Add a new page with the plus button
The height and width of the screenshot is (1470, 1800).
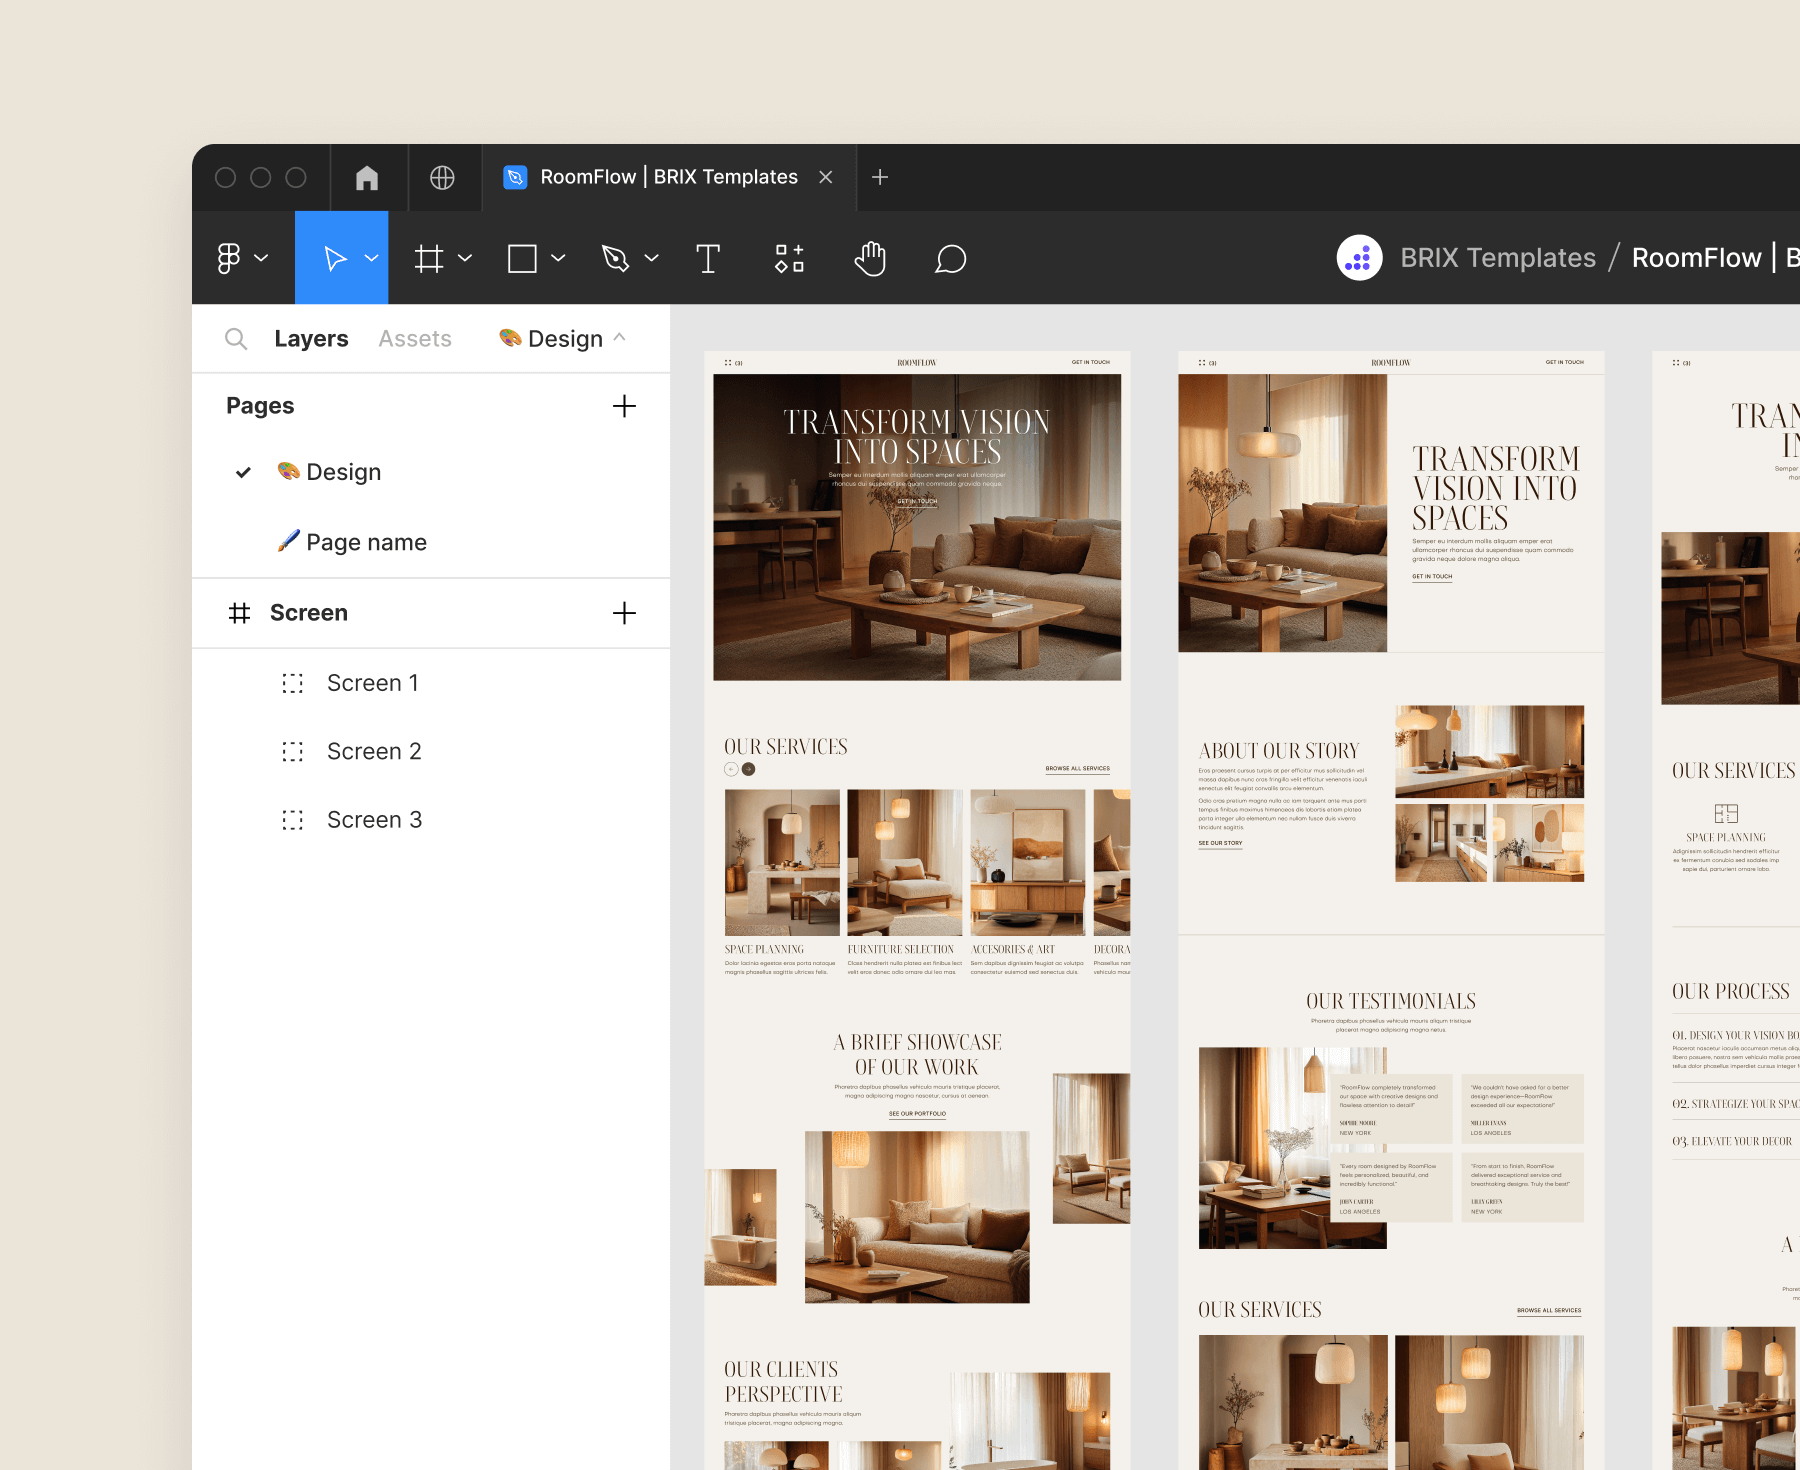[624, 406]
